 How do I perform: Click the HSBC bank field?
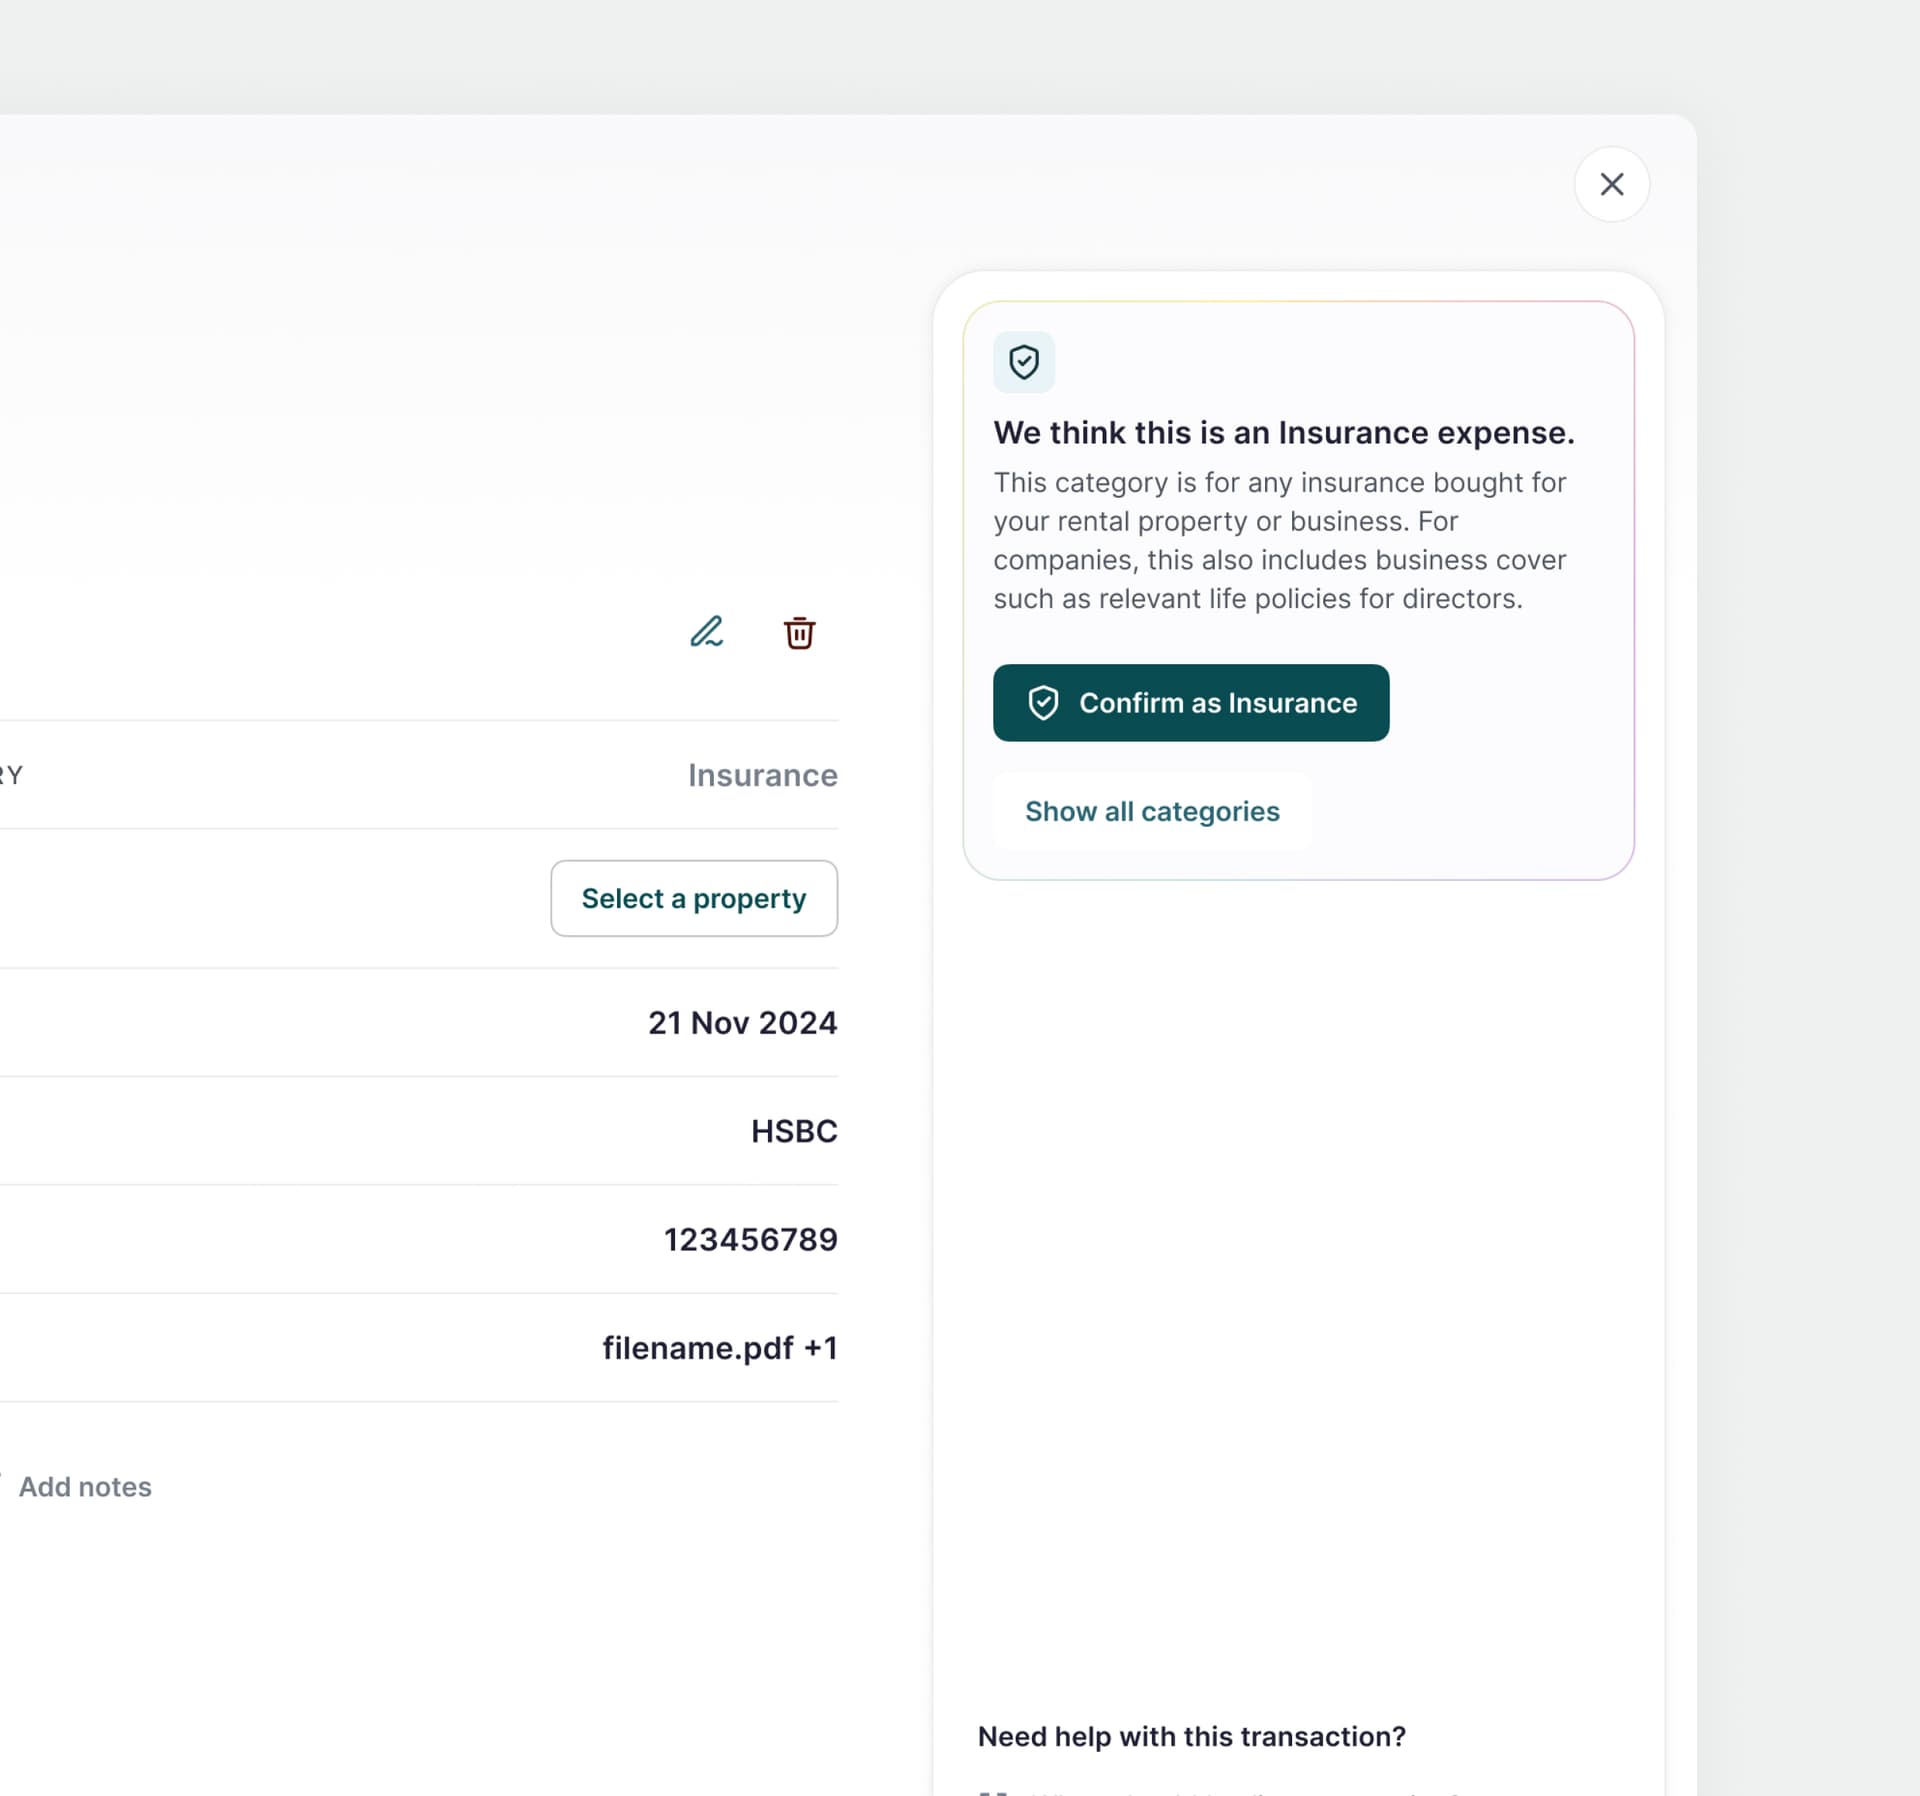pos(793,1130)
